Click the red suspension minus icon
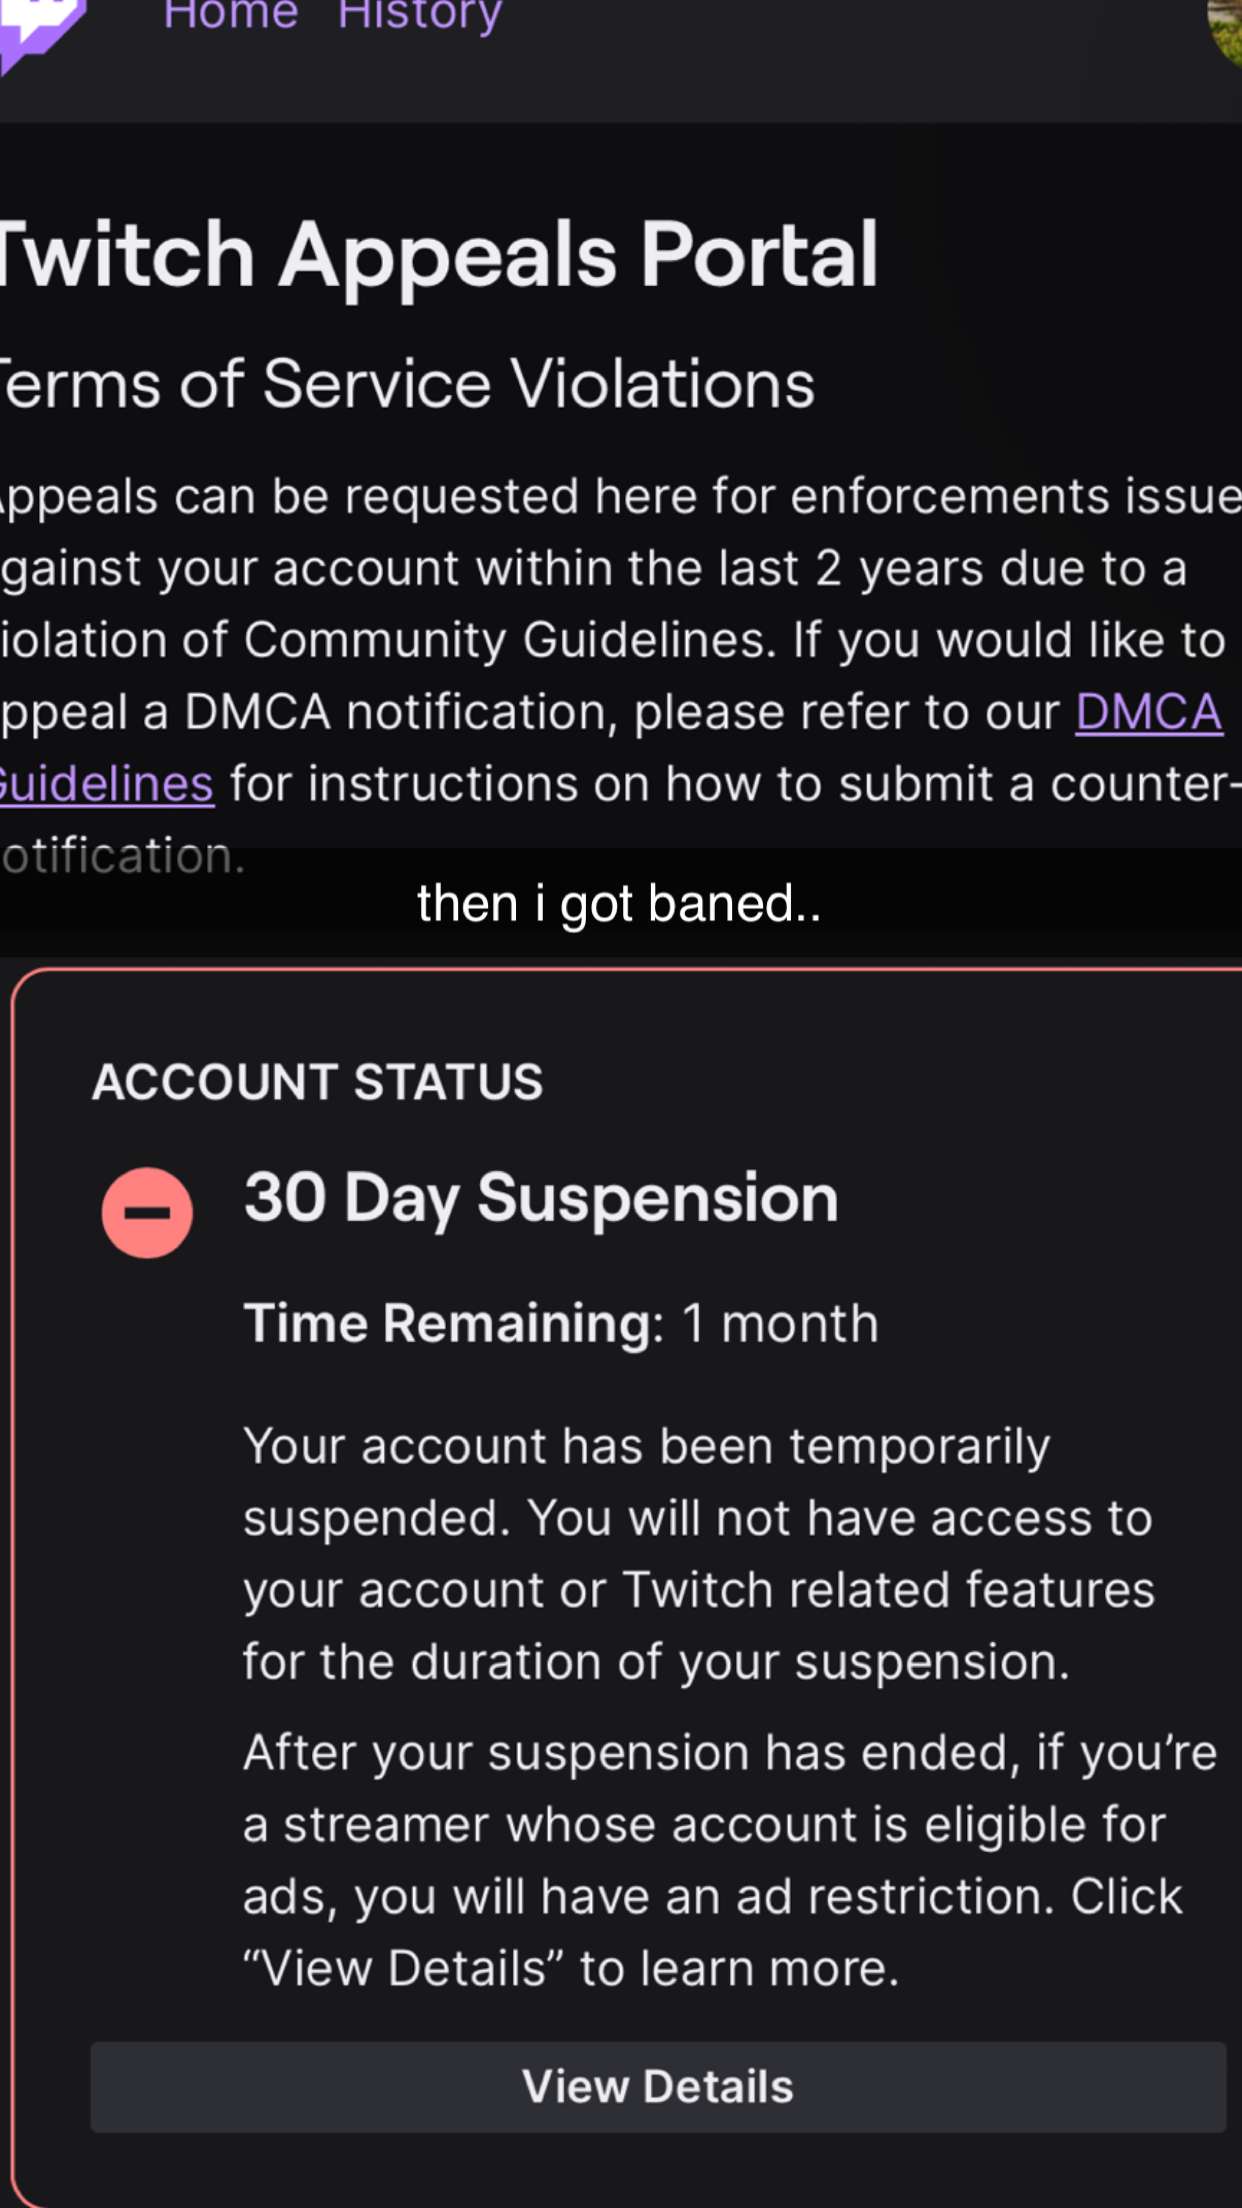This screenshot has height=2208, width=1242. (147, 1212)
